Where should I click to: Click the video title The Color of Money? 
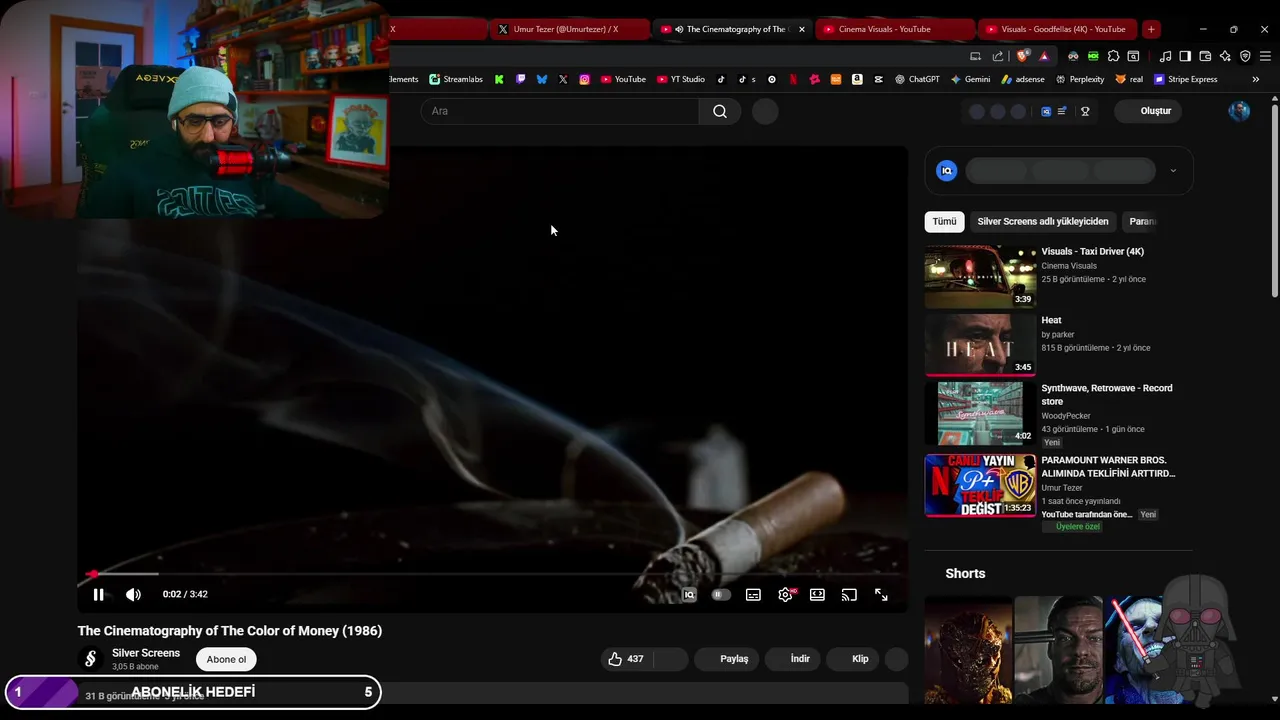230,631
